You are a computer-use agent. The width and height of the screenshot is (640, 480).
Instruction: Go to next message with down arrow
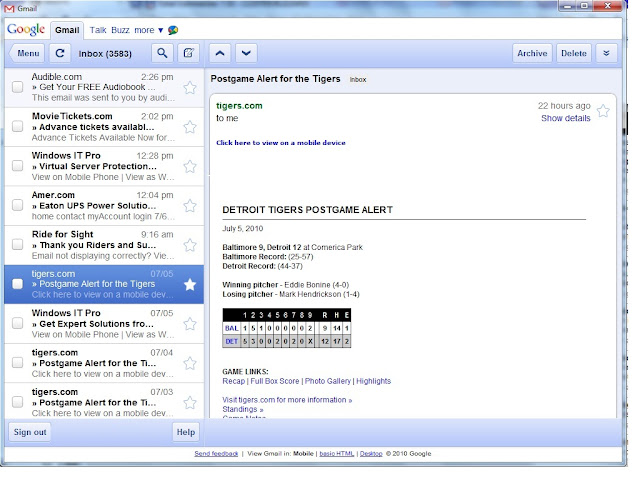(246, 53)
